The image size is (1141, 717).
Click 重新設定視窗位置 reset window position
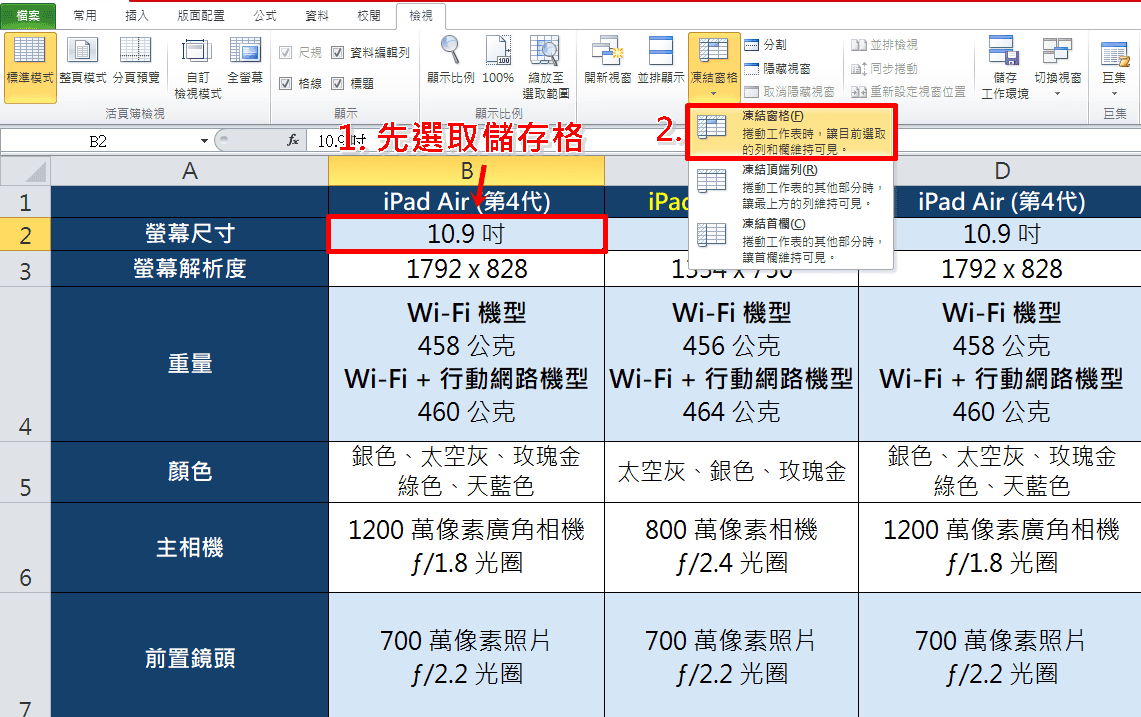908,92
